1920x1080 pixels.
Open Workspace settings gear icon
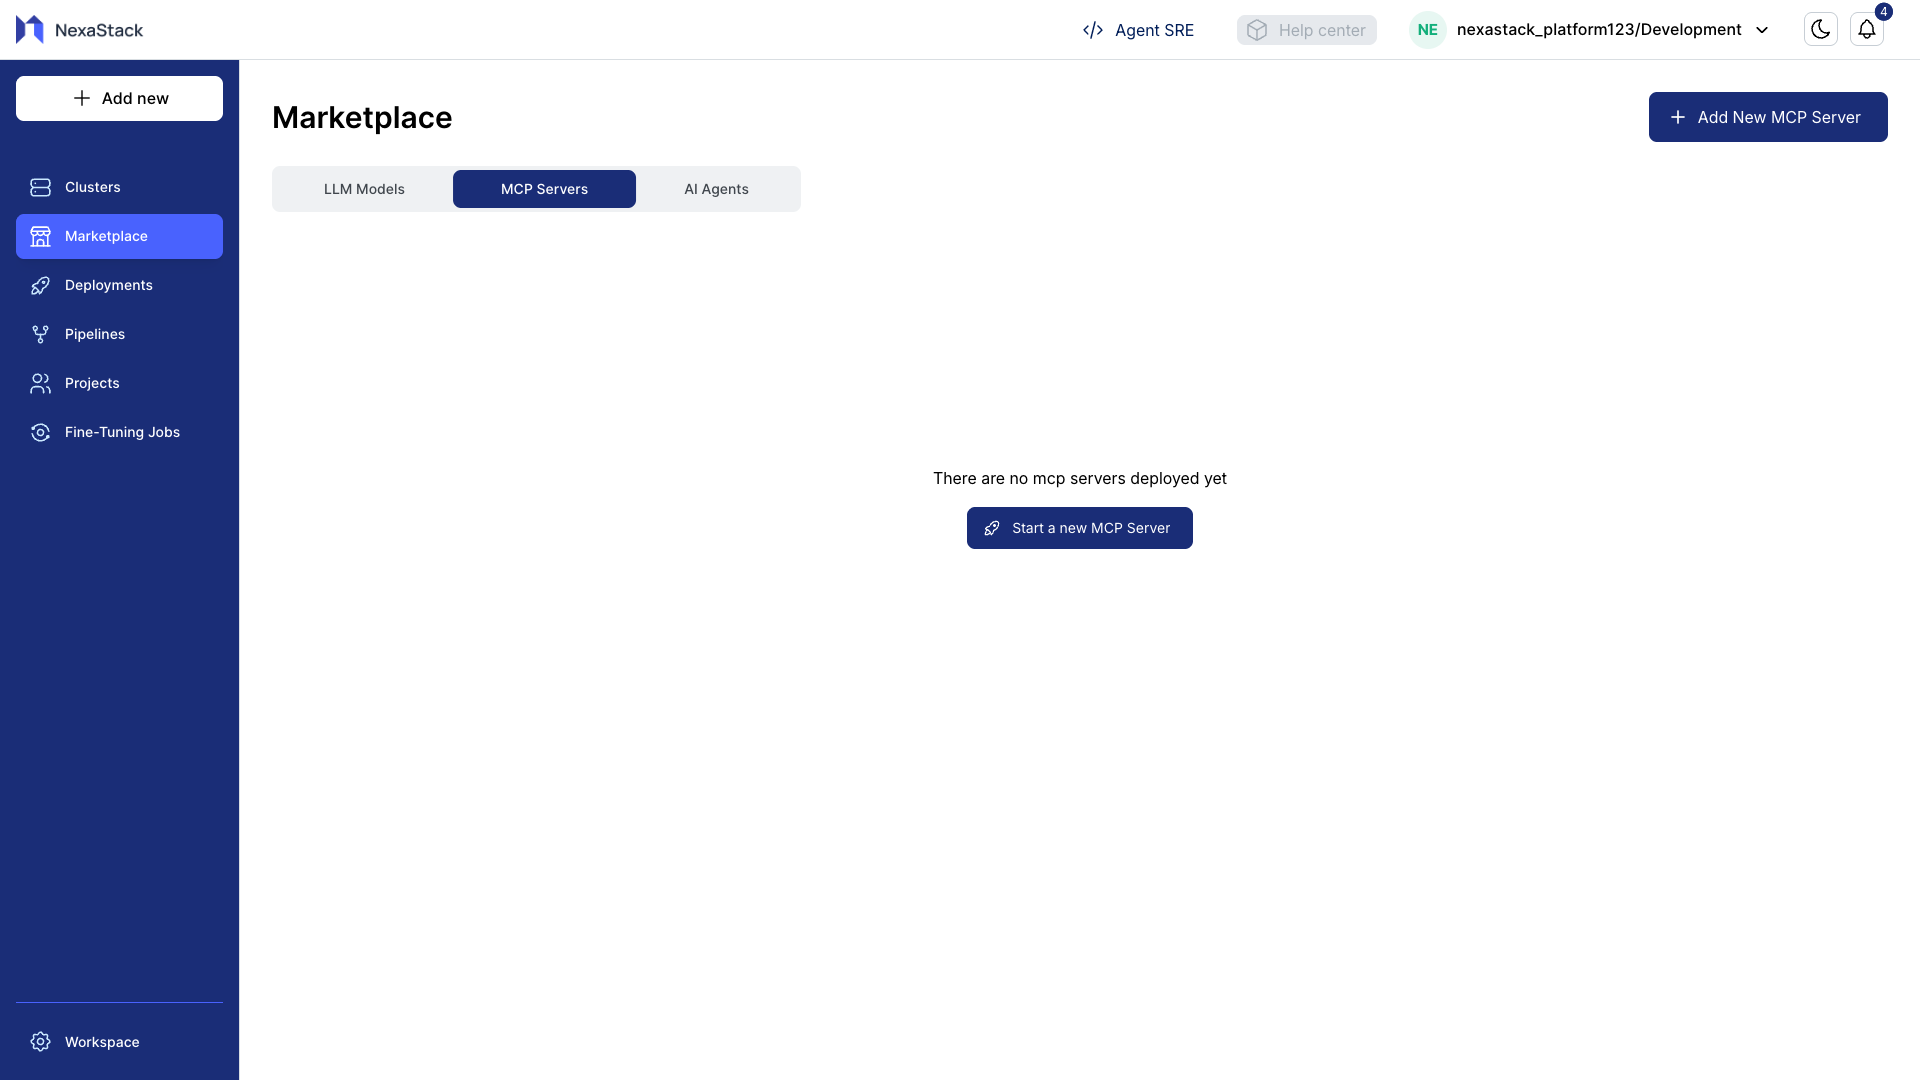[x=40, y=1042]
